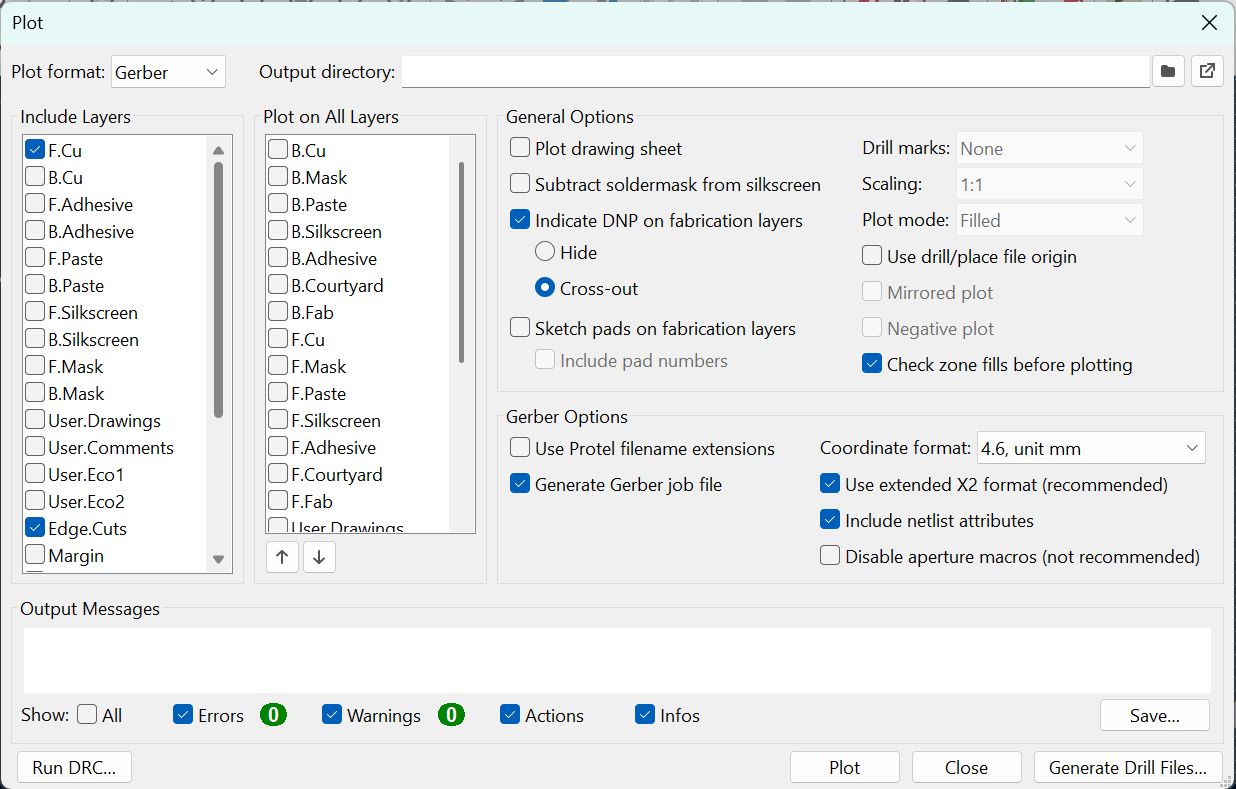The height and width of the screenshot is (789, 1236).
Task: Expand the Coordinate format dropdown
Action: pos(1090,449)
